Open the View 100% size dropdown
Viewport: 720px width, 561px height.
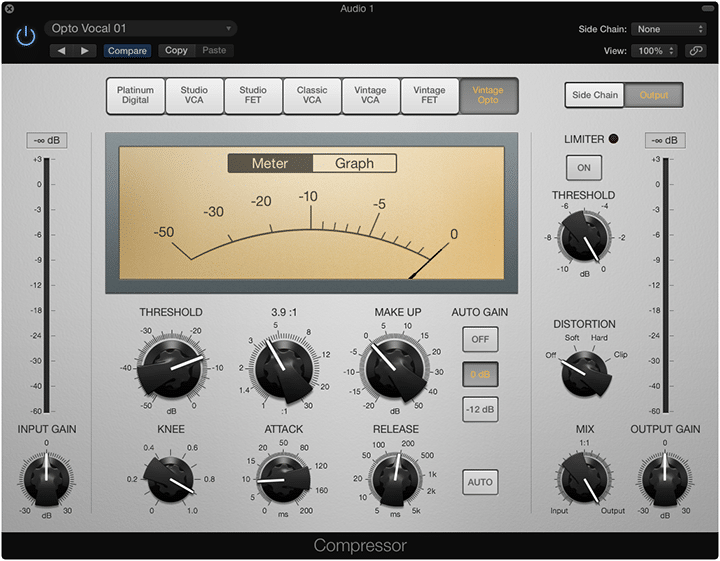654,50
